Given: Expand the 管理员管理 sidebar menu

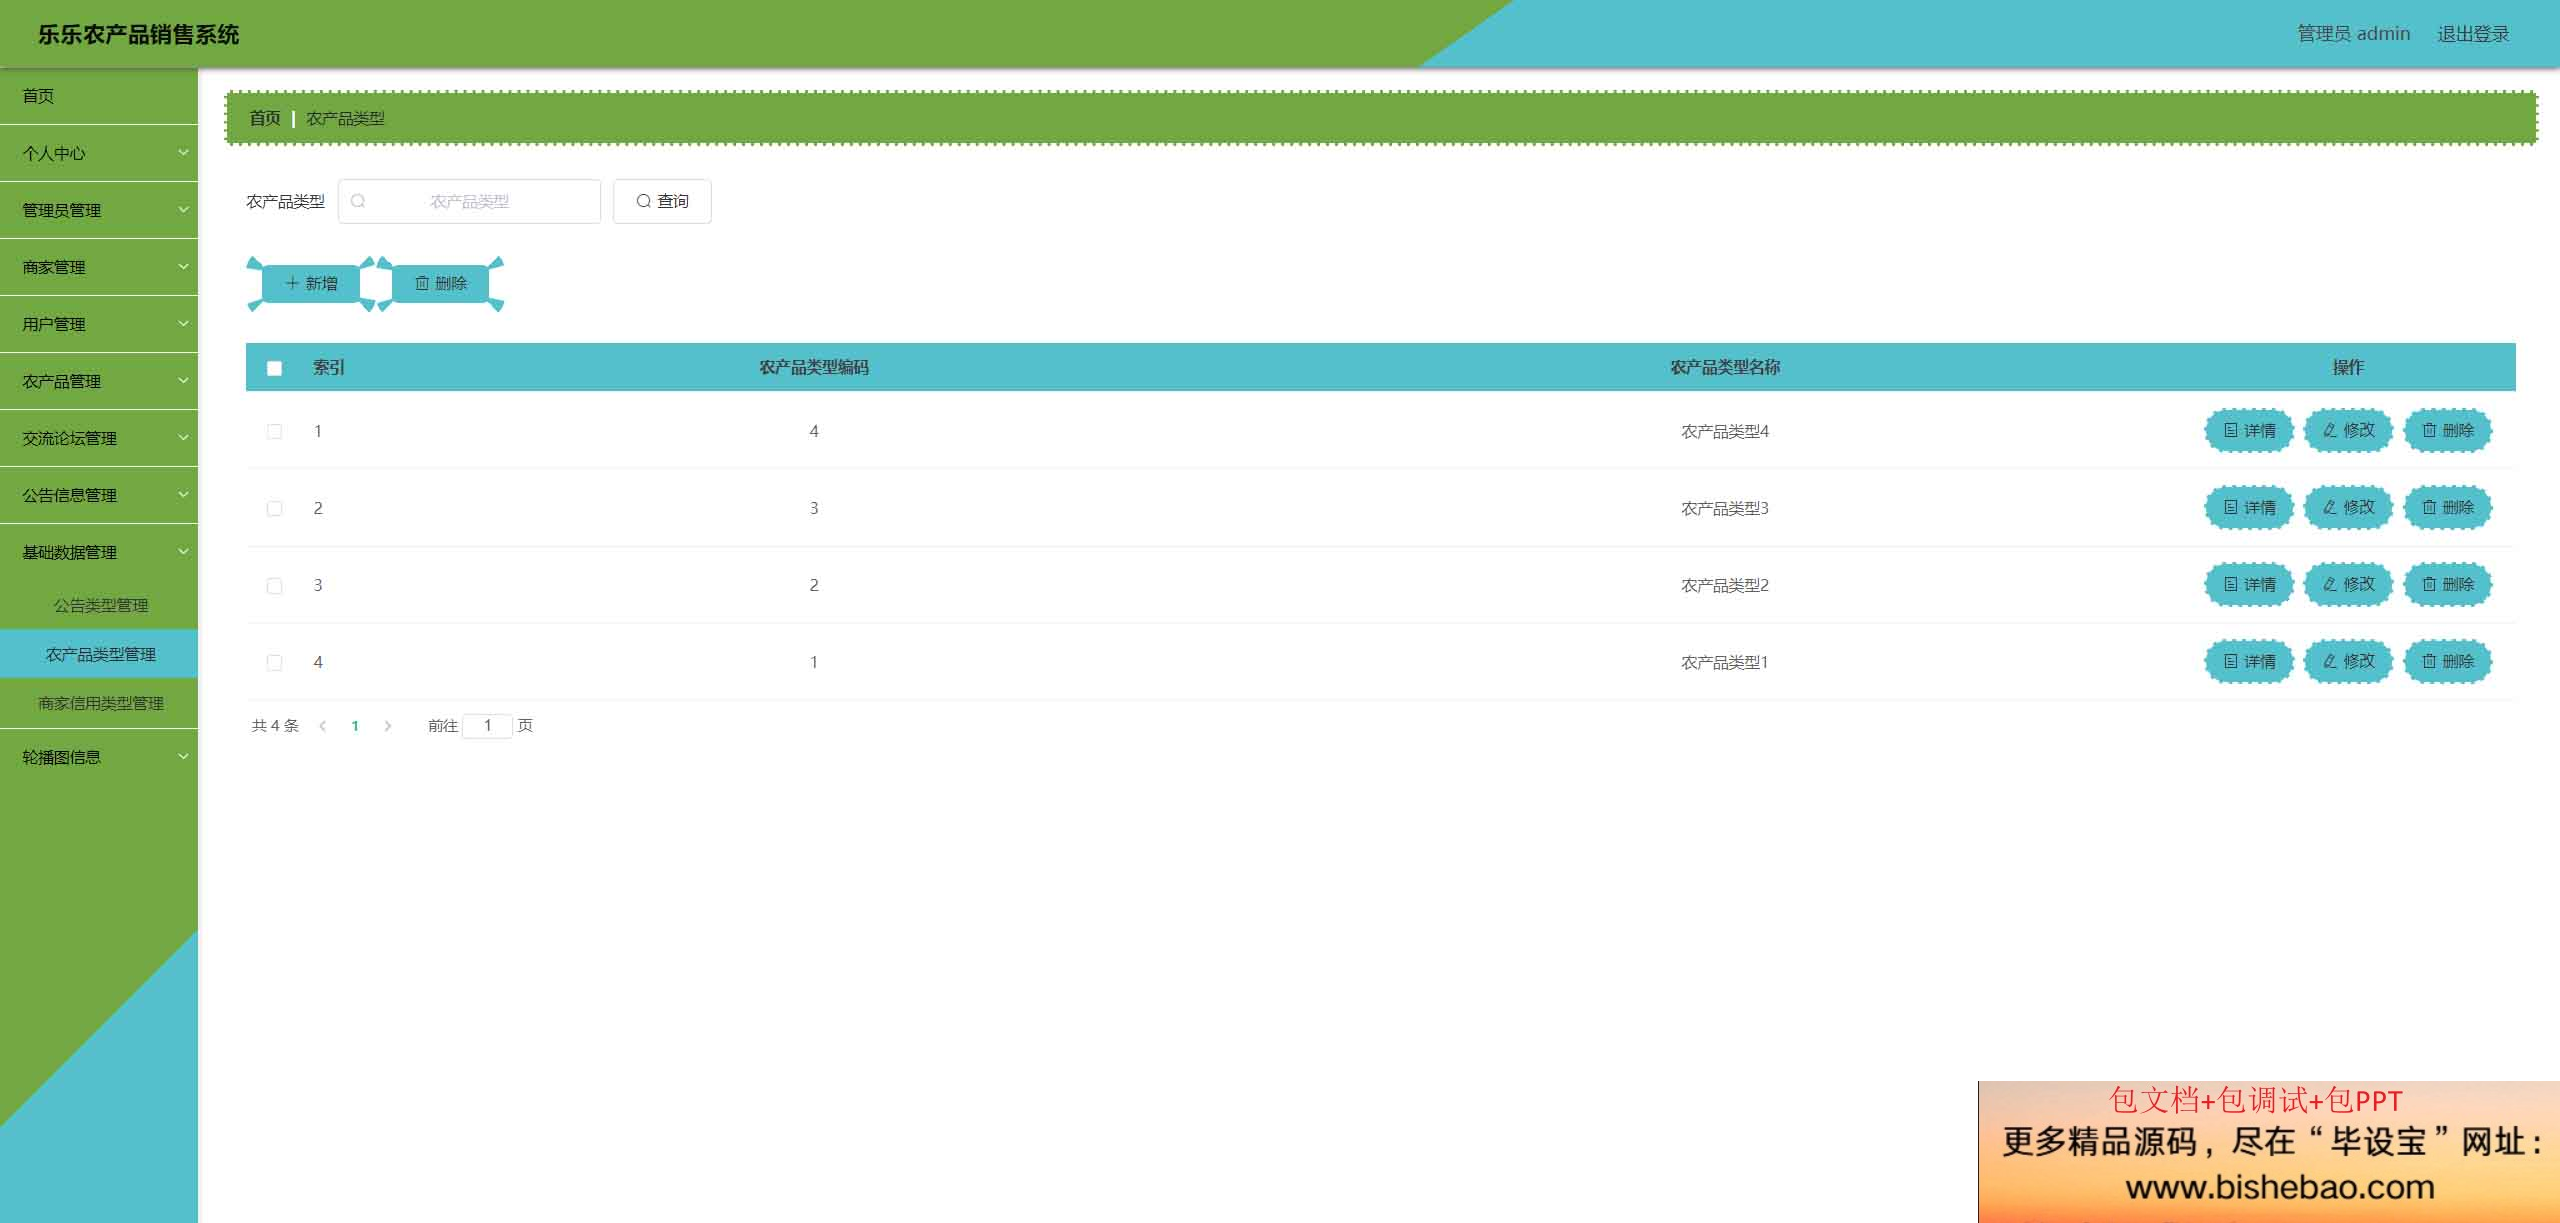Looking at the screenshot, I should (99, 210).
